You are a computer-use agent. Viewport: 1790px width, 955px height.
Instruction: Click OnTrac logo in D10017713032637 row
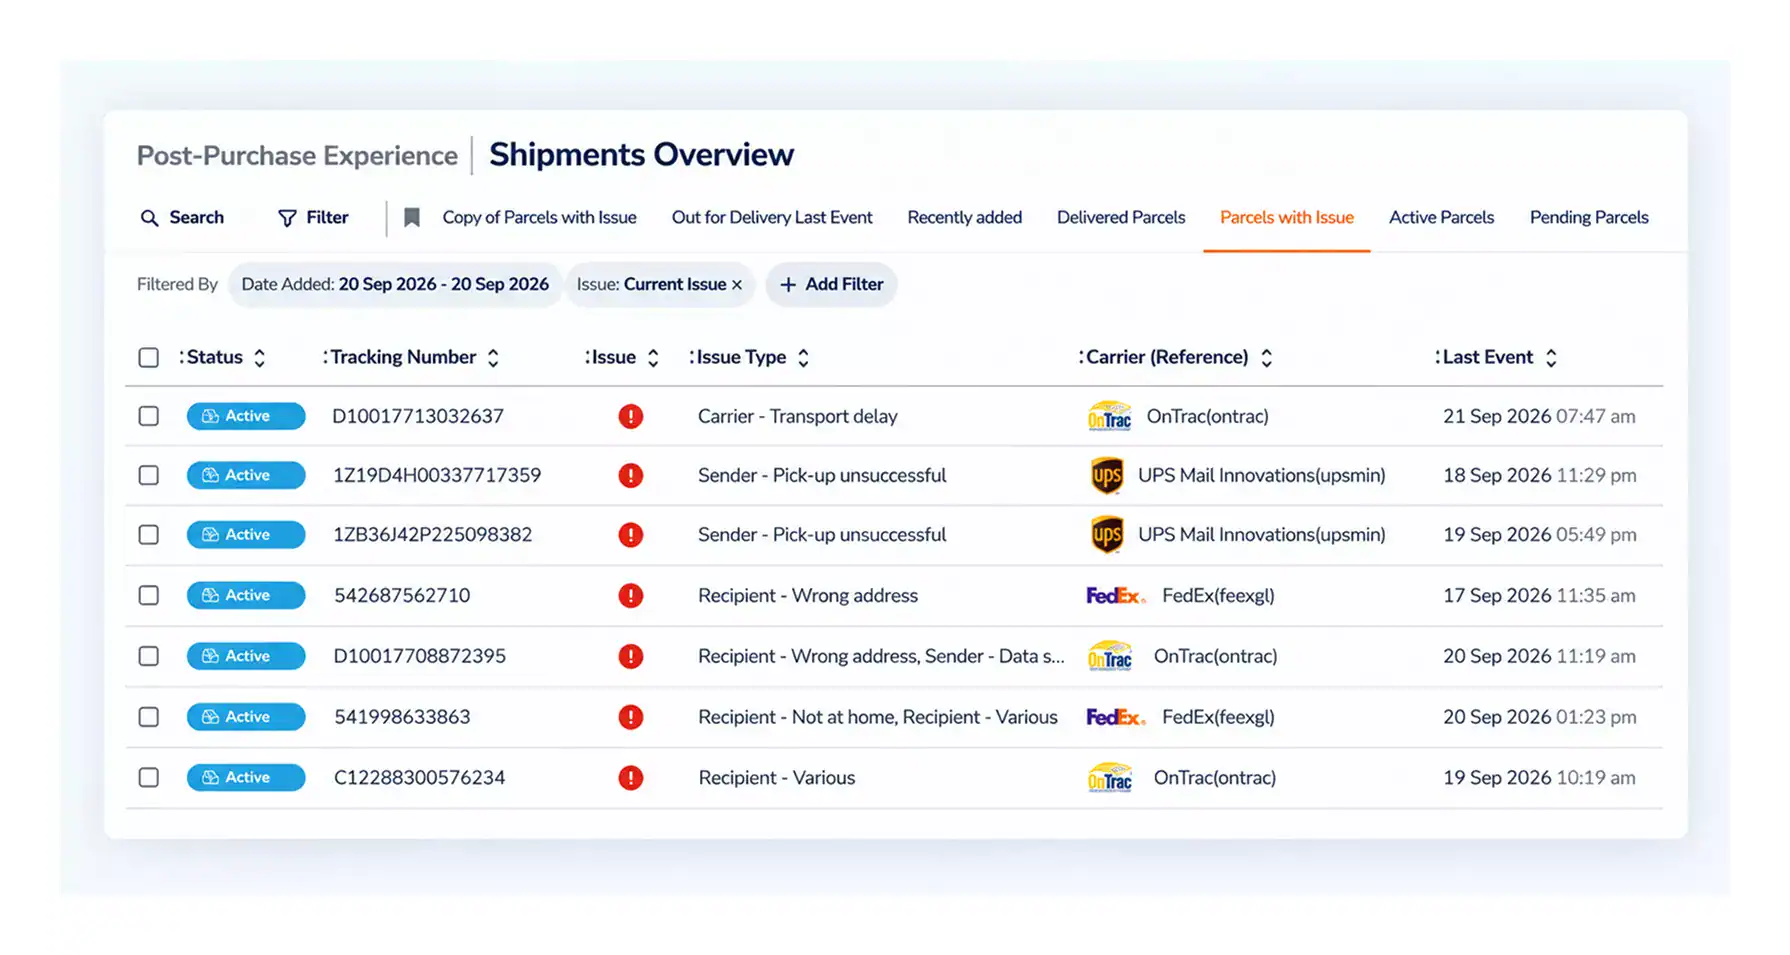click(1109, 416)
